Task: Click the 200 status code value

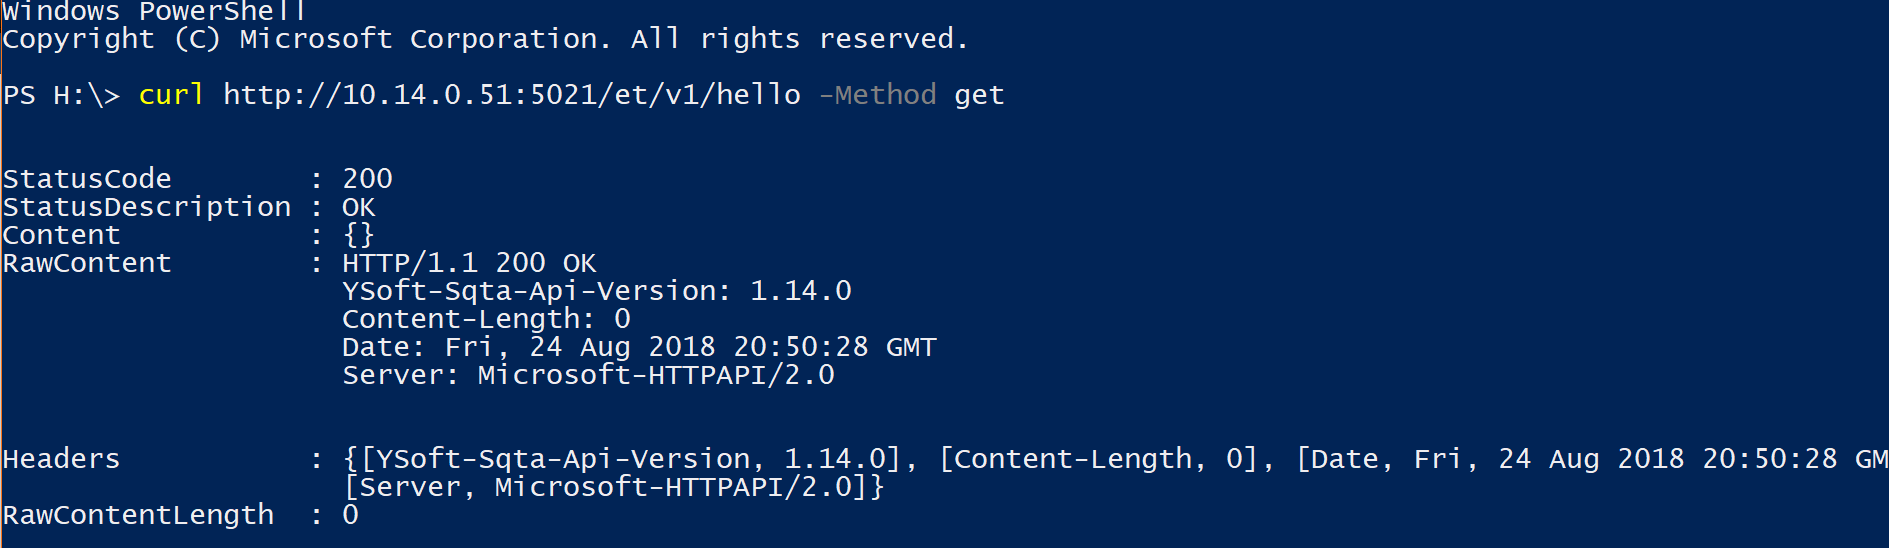Action: click(x=367, y=179)
